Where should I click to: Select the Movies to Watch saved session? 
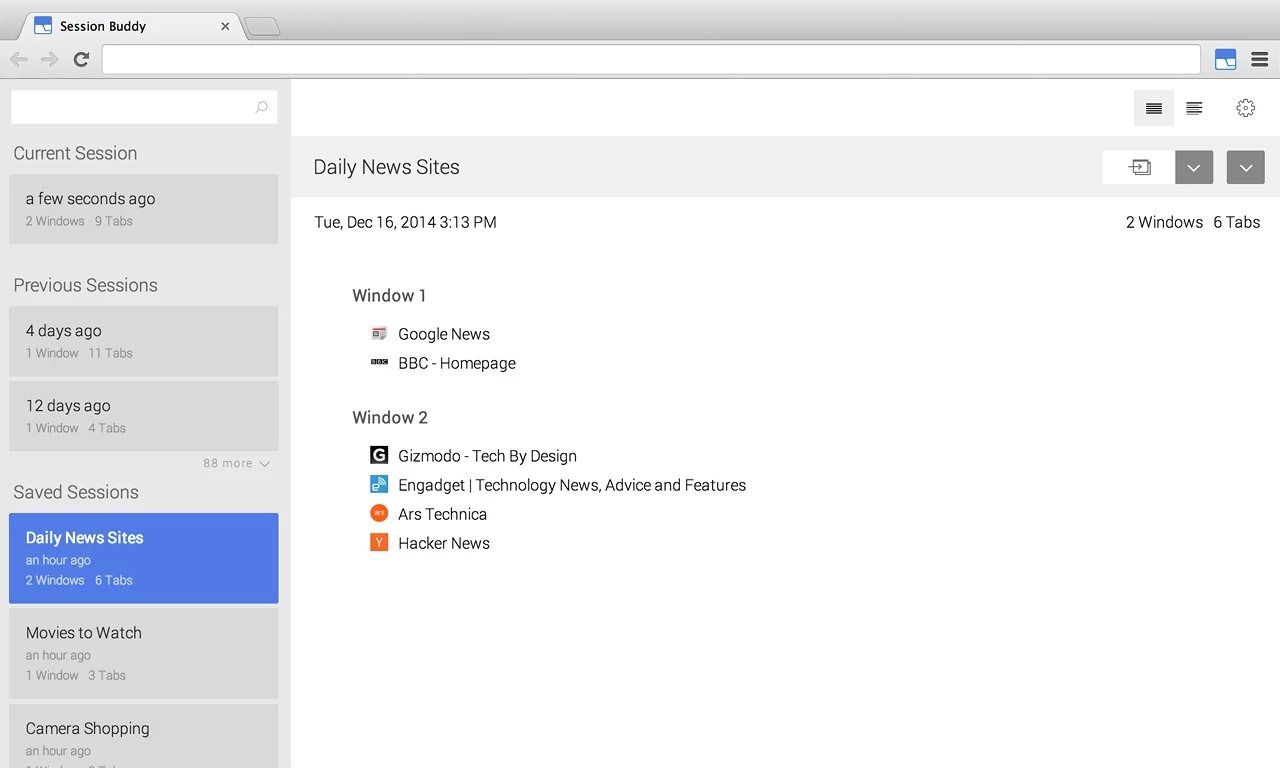144,652
